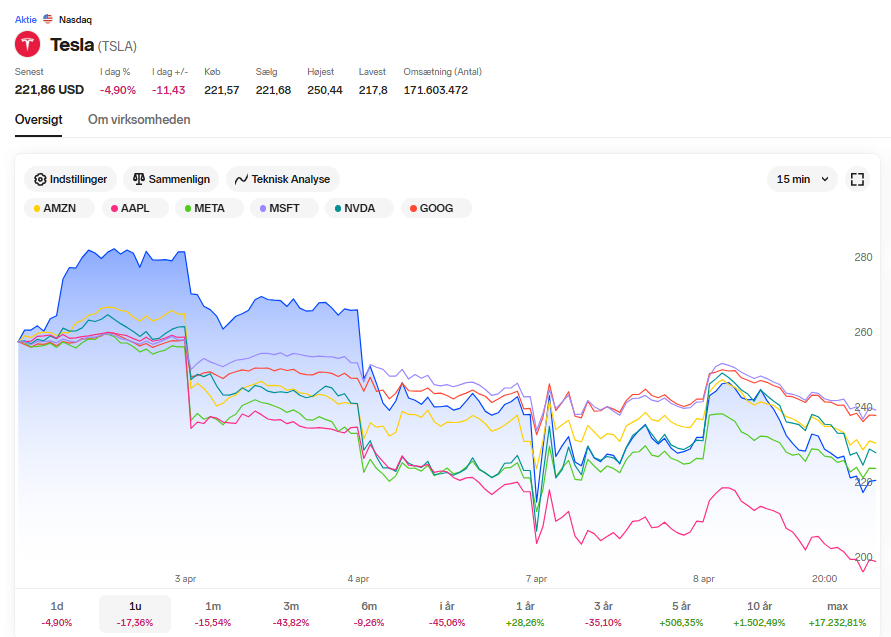The height and width of the screenshot is (637, 891).
Task: Enter fullscreen chart mode
Action: coord(857,180)
